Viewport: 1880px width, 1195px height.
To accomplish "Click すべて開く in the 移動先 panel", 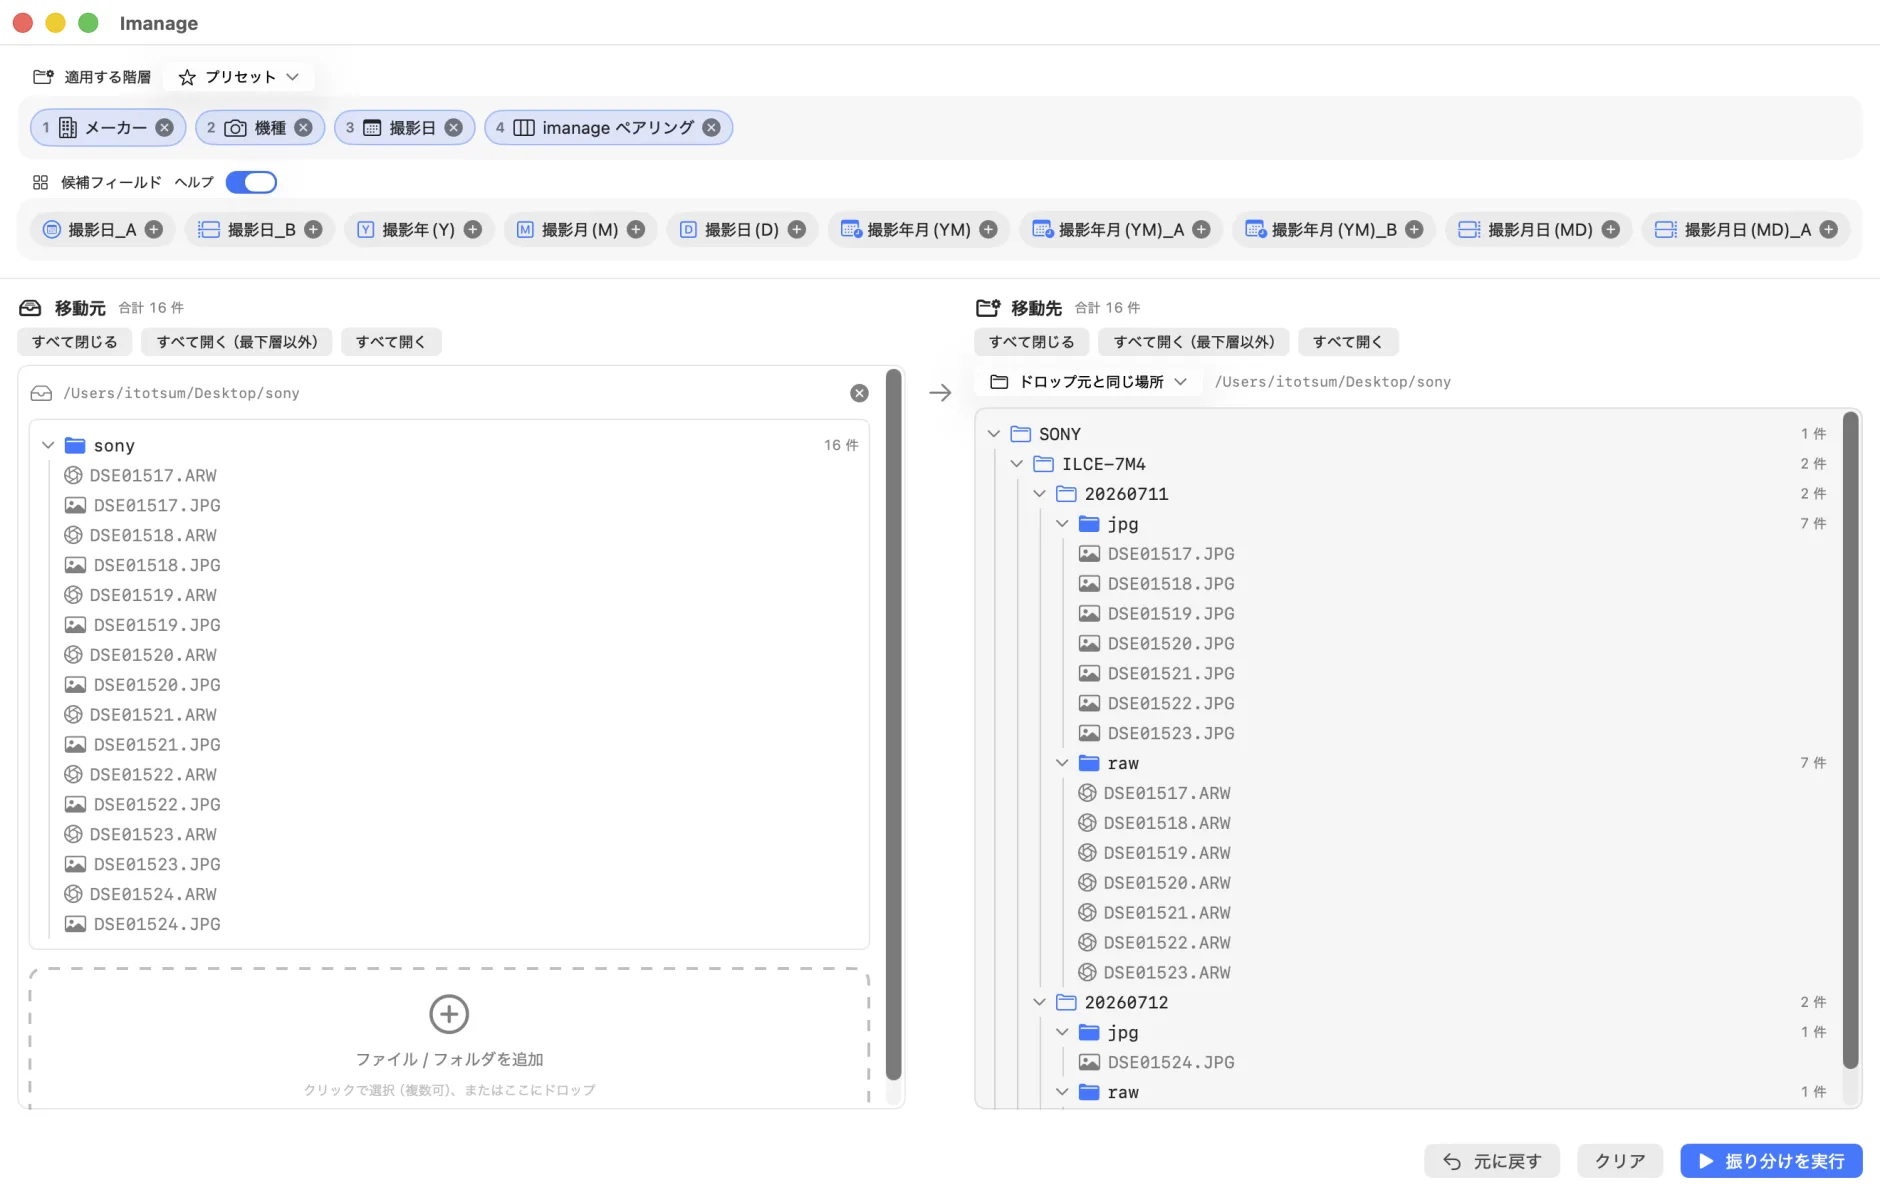I will point(1348,342).
